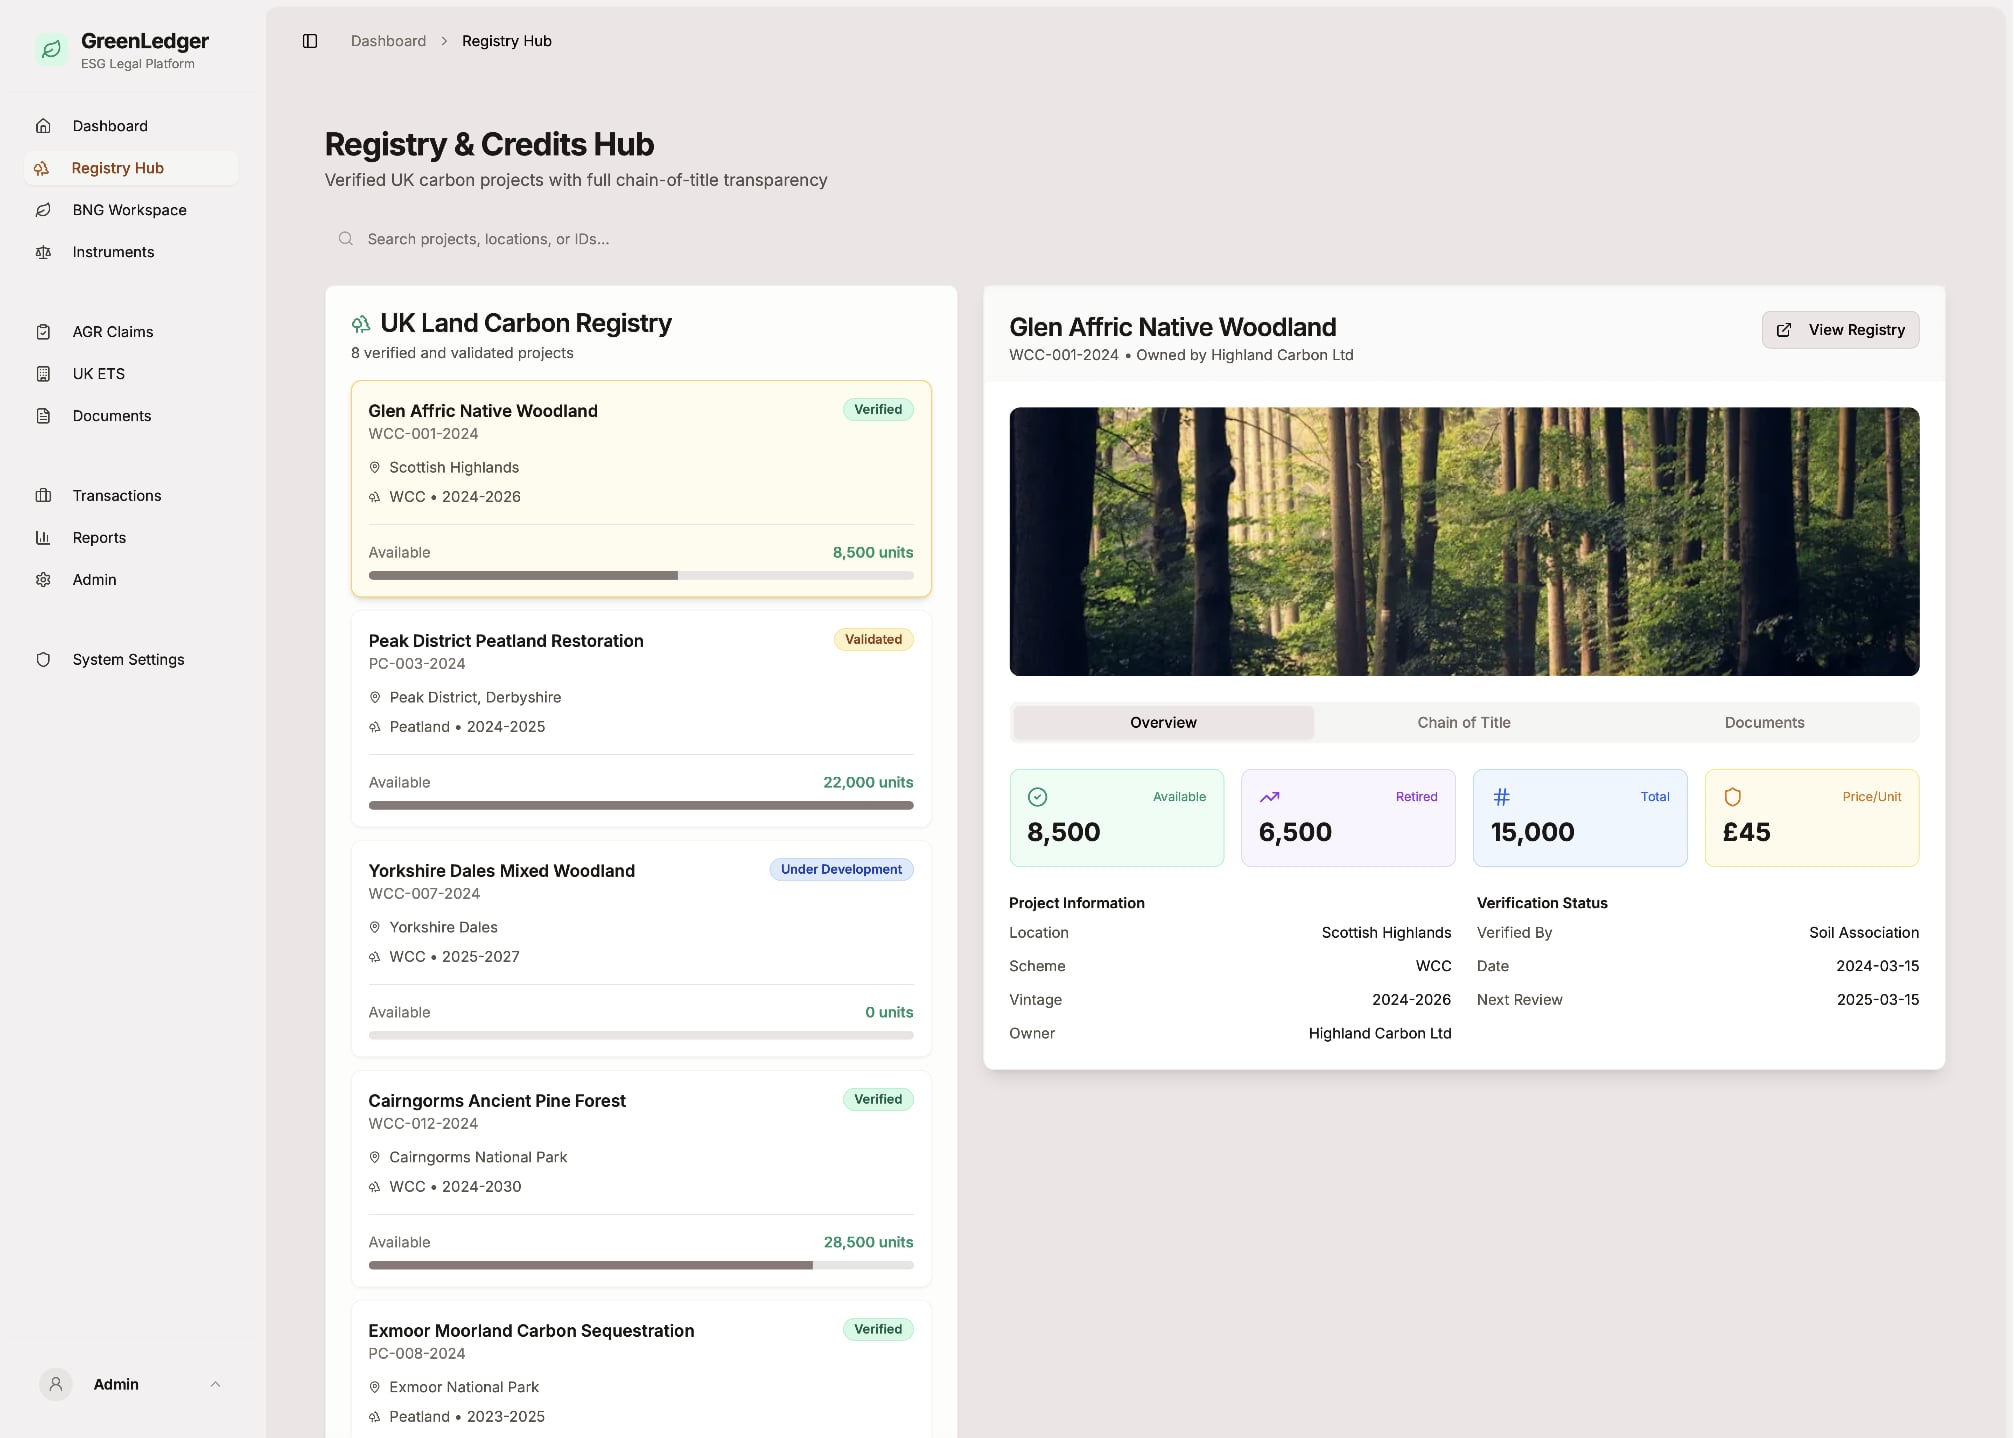Open AGR Claims clipboard icon

43,331
